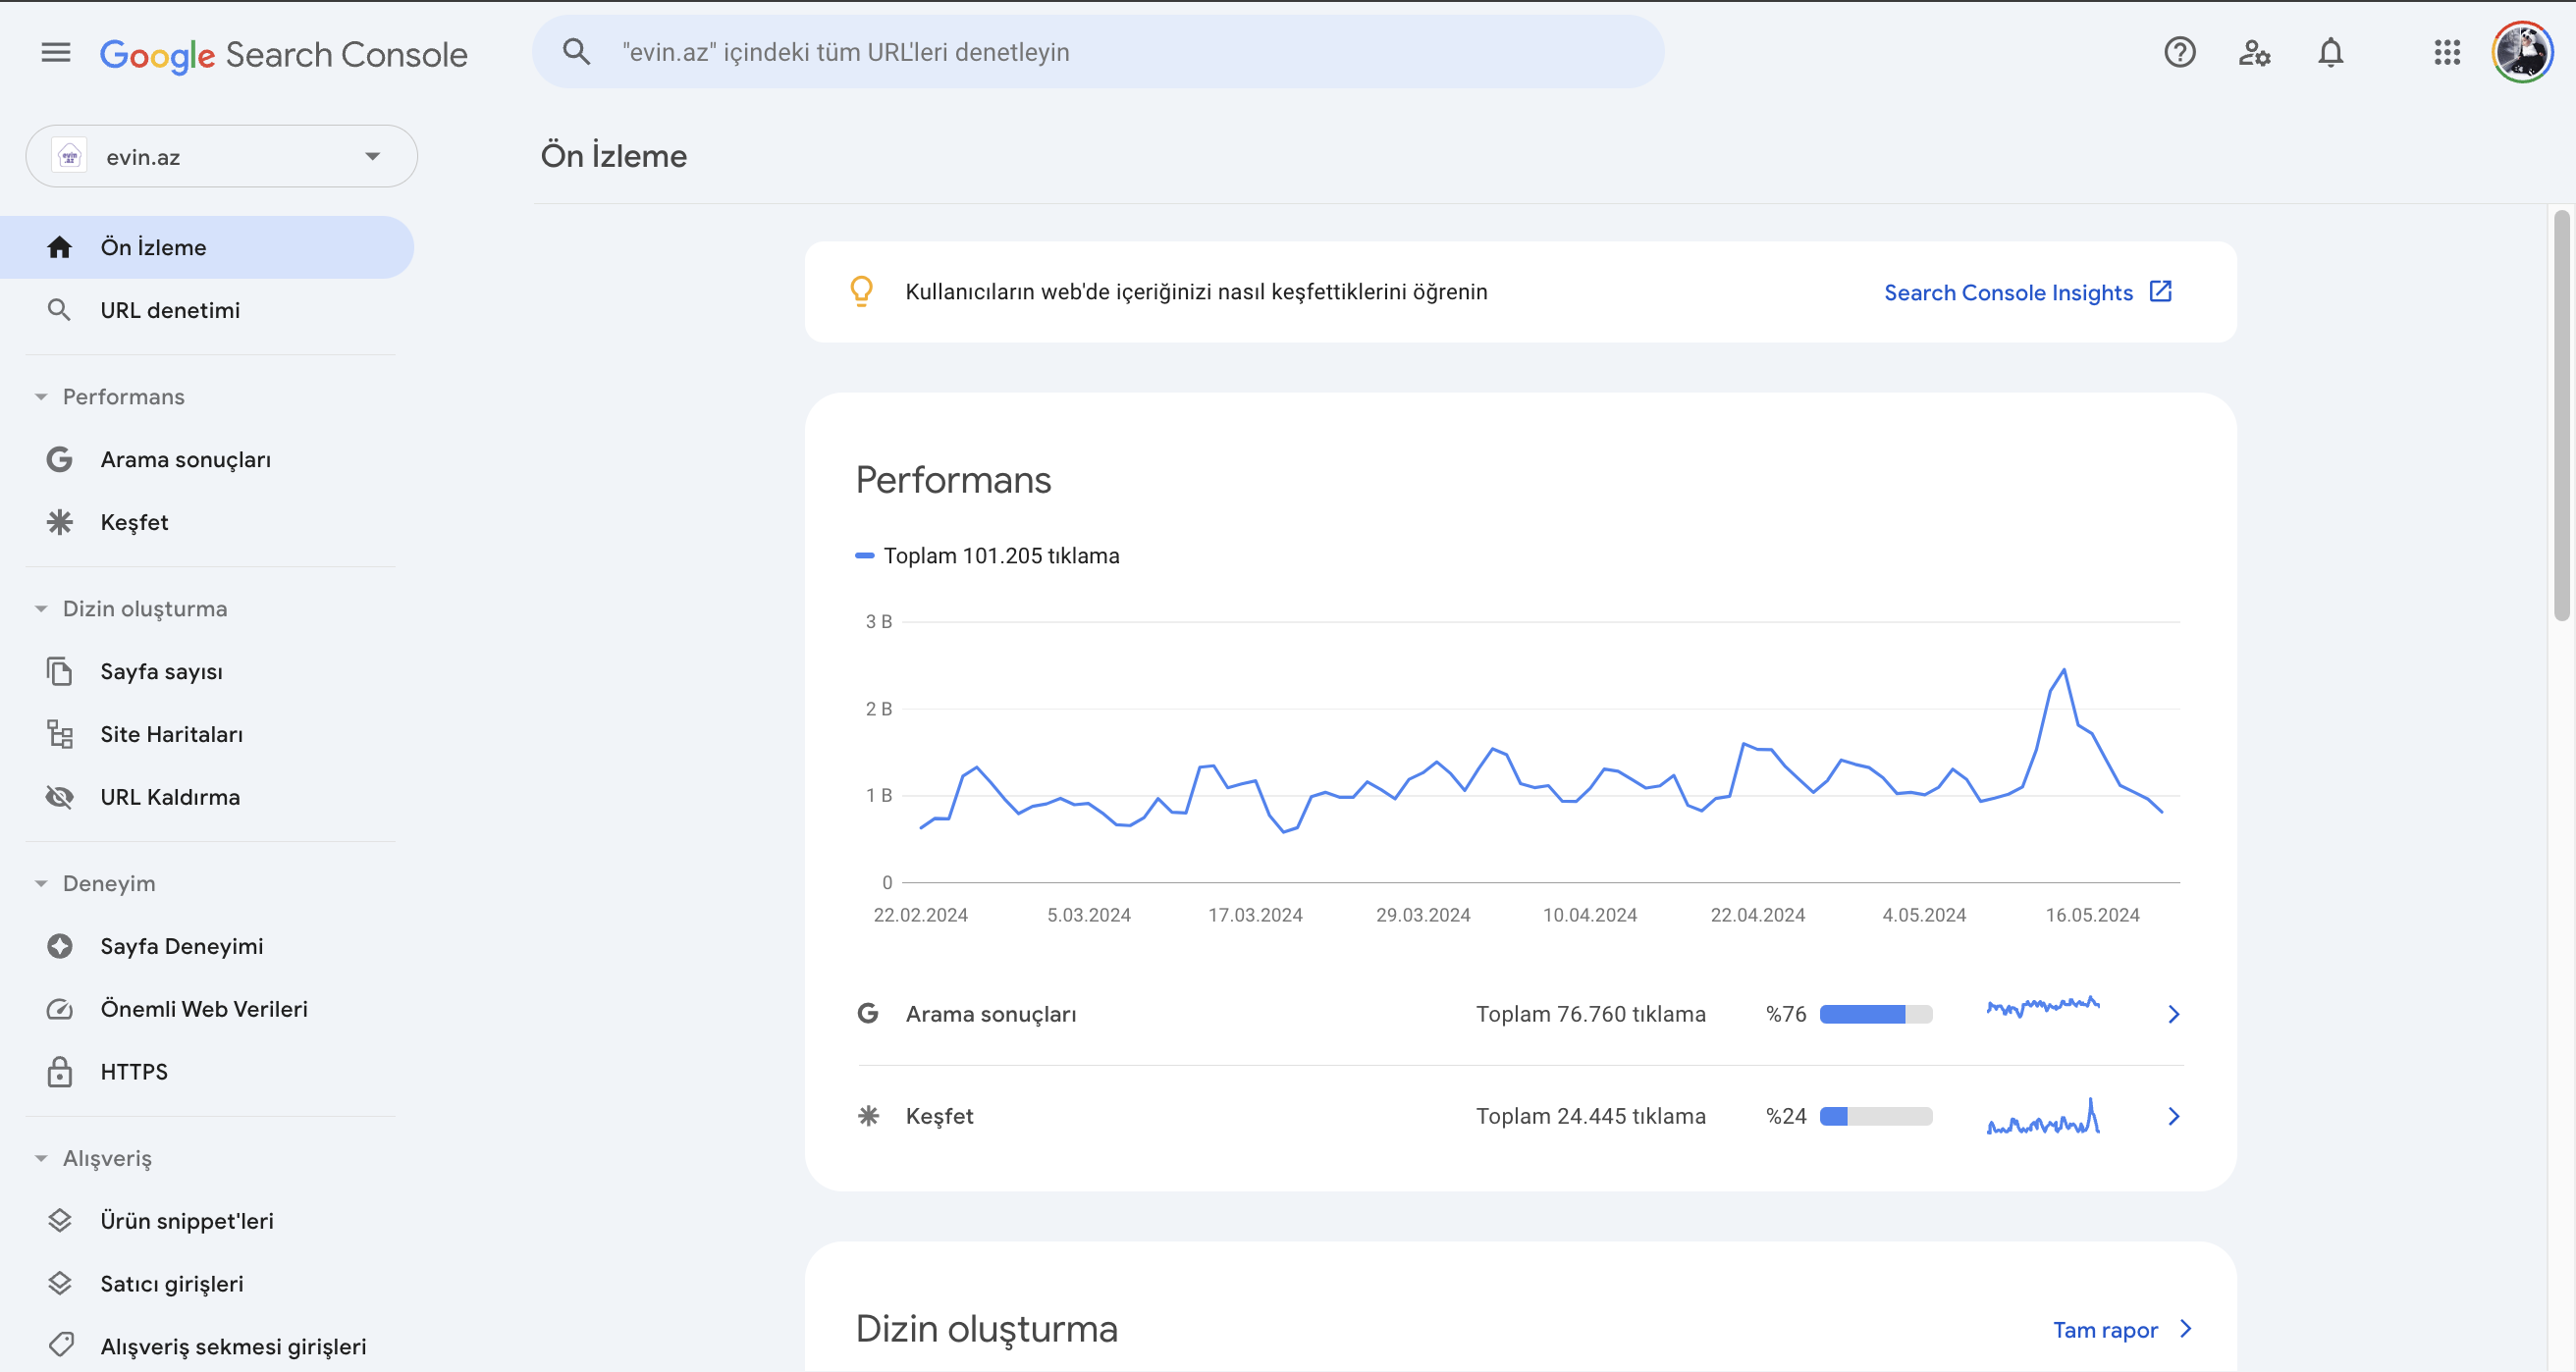
Task: Open Keşfet report via row chevron
Action: [x=2173, y=1116]
